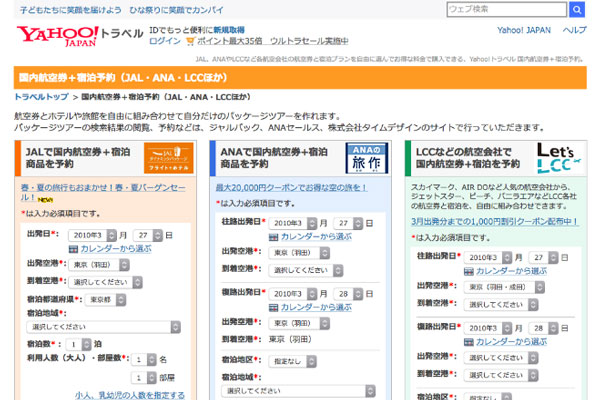Click the ログイン link
Viewport: 600px width, 400px height.
165,41
